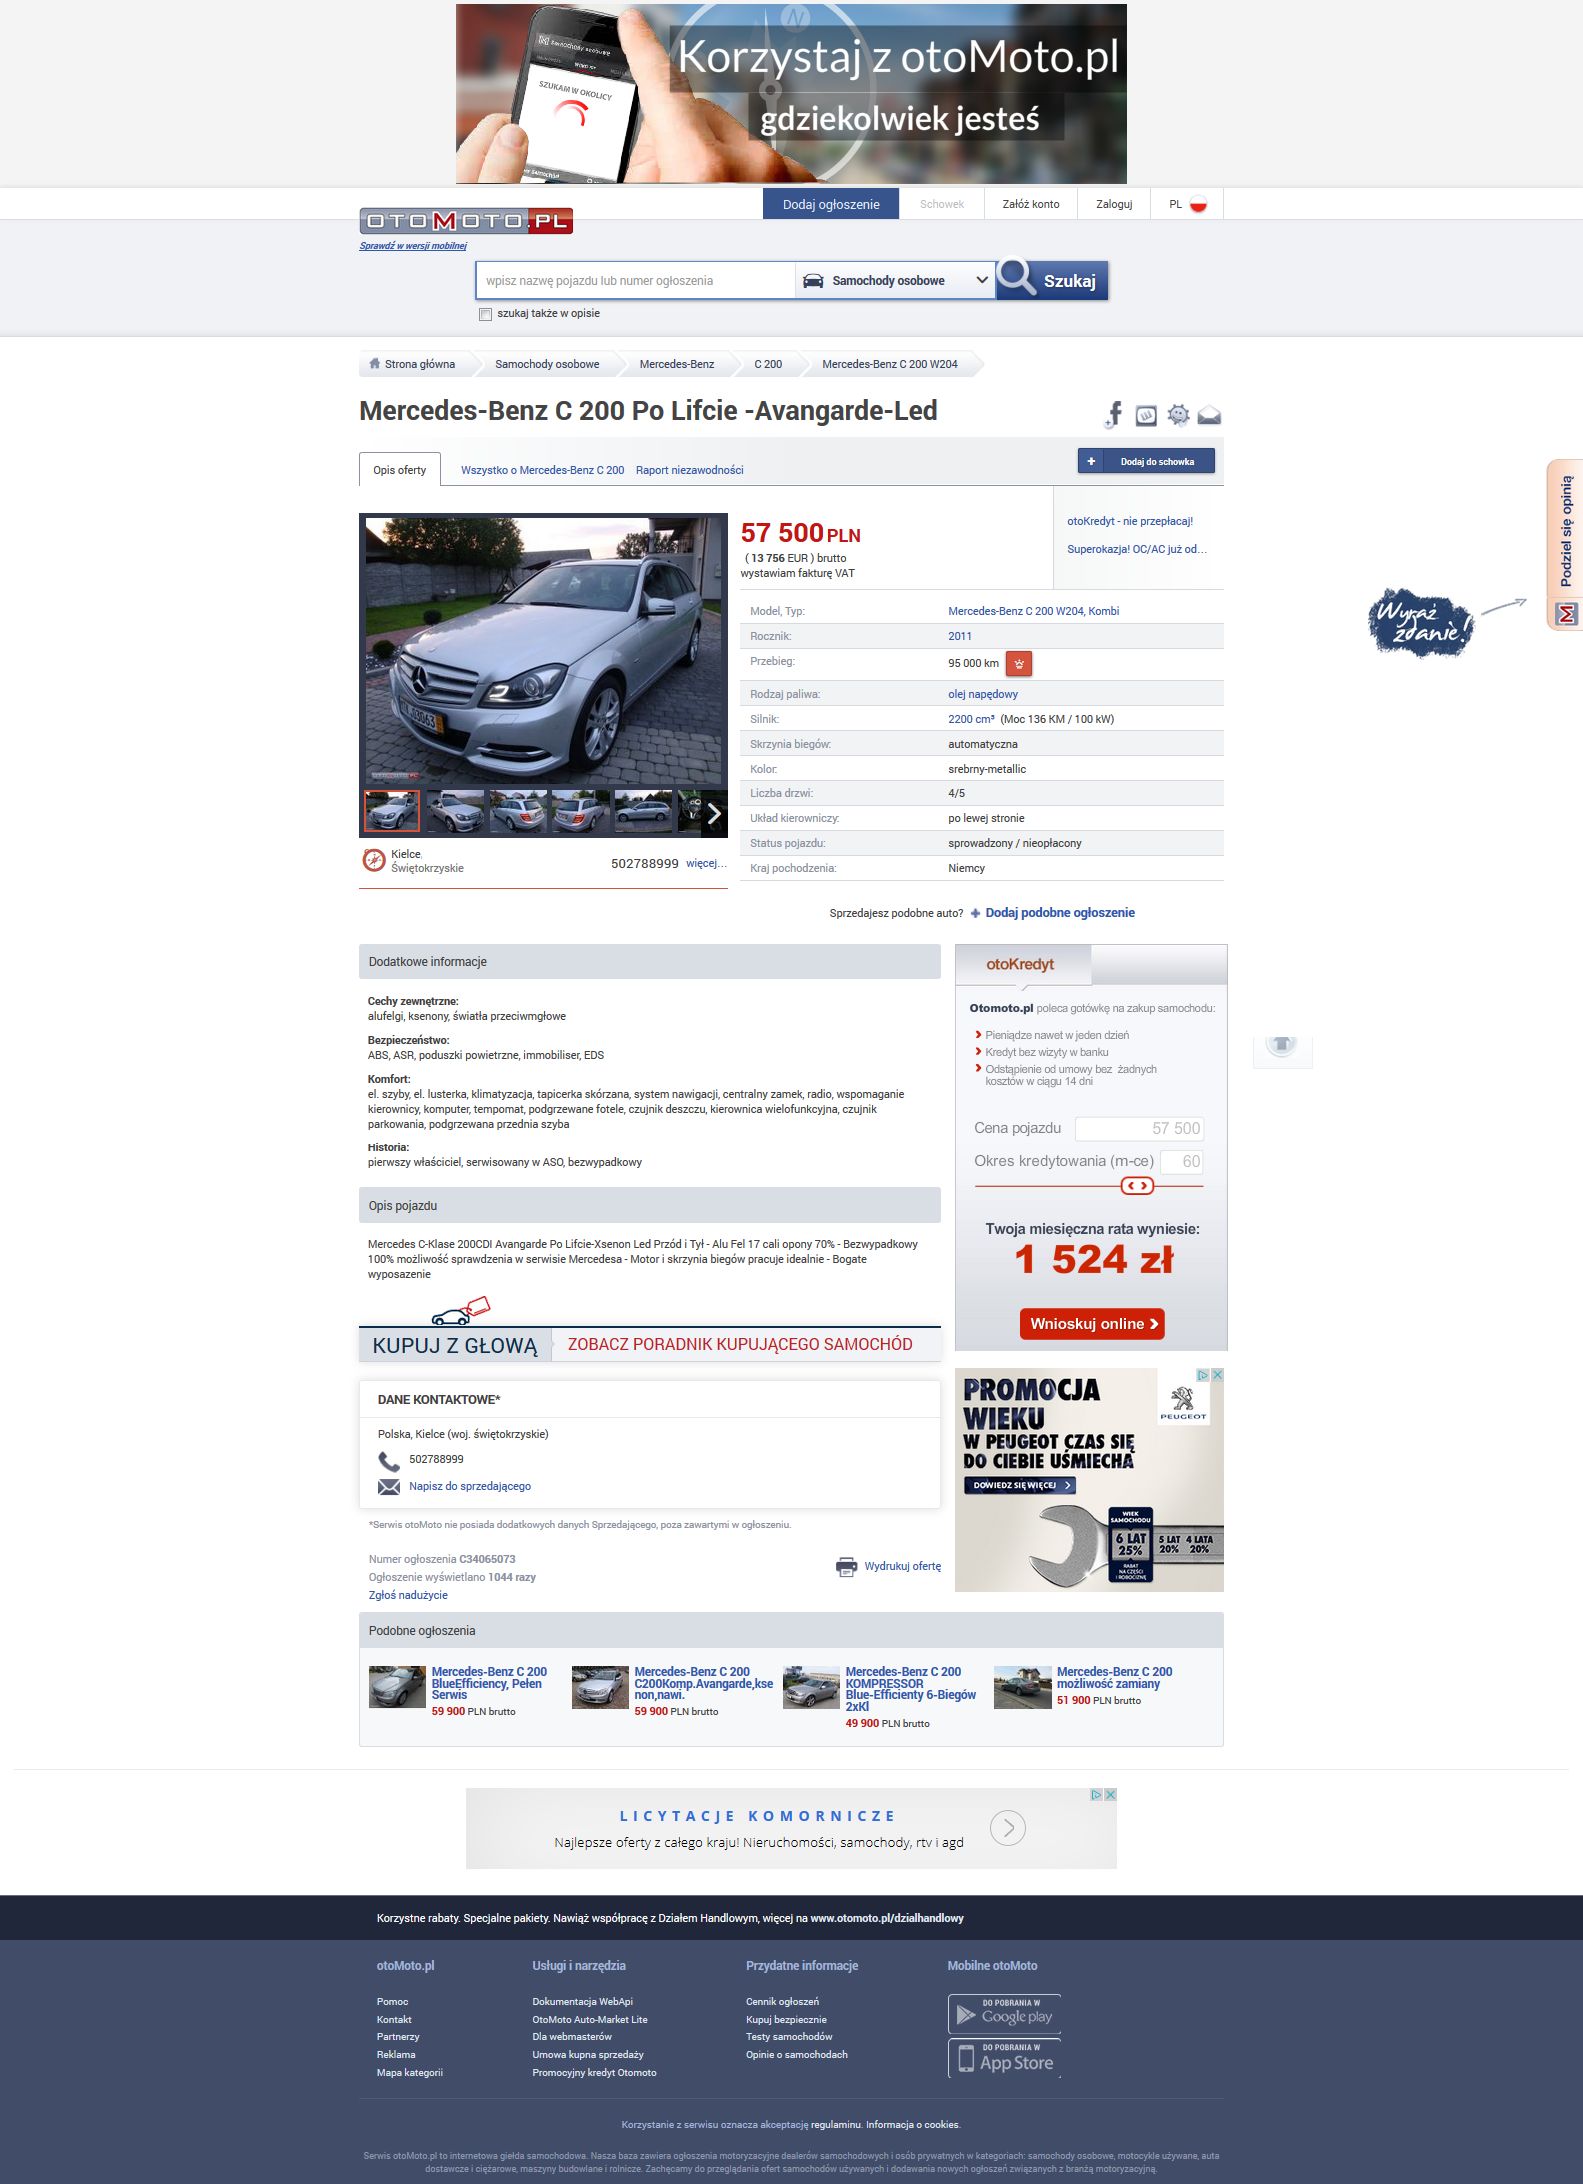Send the listing via the envelope icon
The image size is (1583, 2184).
(1209, 415)
